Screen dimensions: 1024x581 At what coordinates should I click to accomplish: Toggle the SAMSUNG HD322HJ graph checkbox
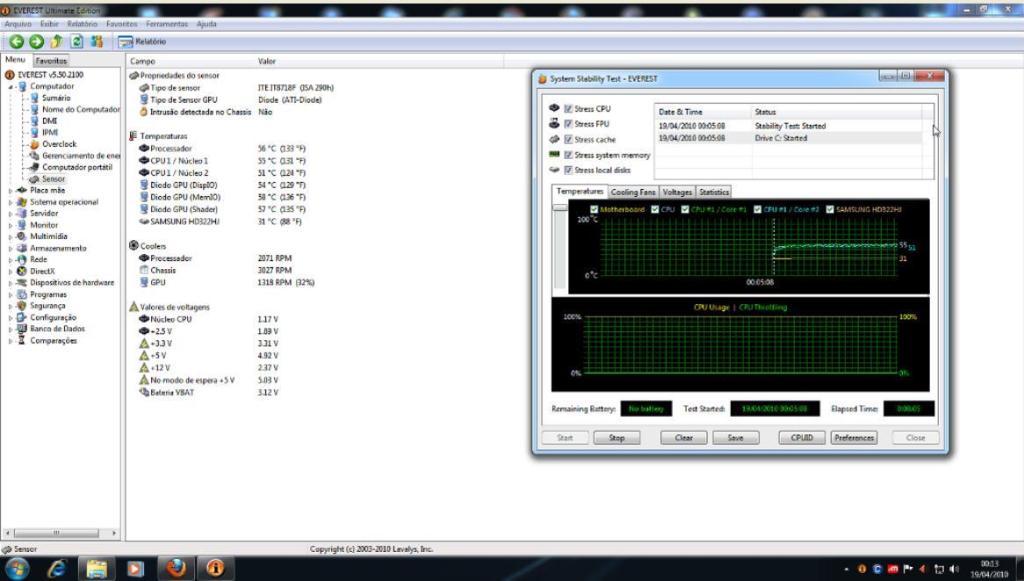(830, 210)
